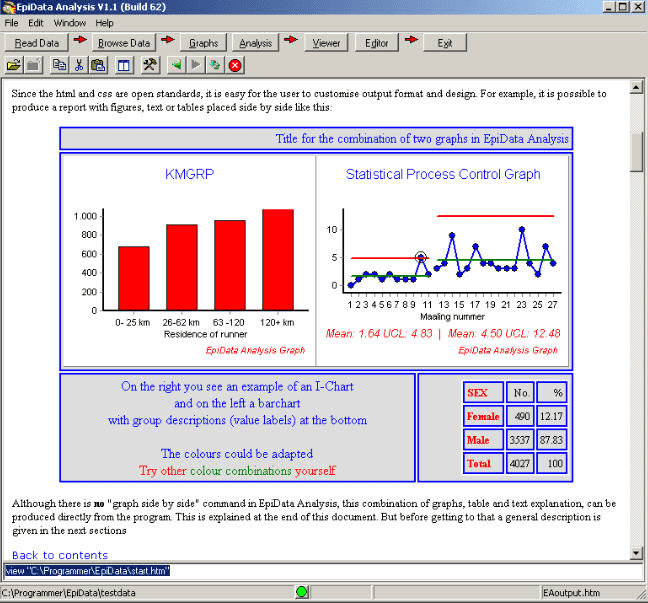Click the Exit button
The height and width of the screenshot is (603, 648).
445,43
